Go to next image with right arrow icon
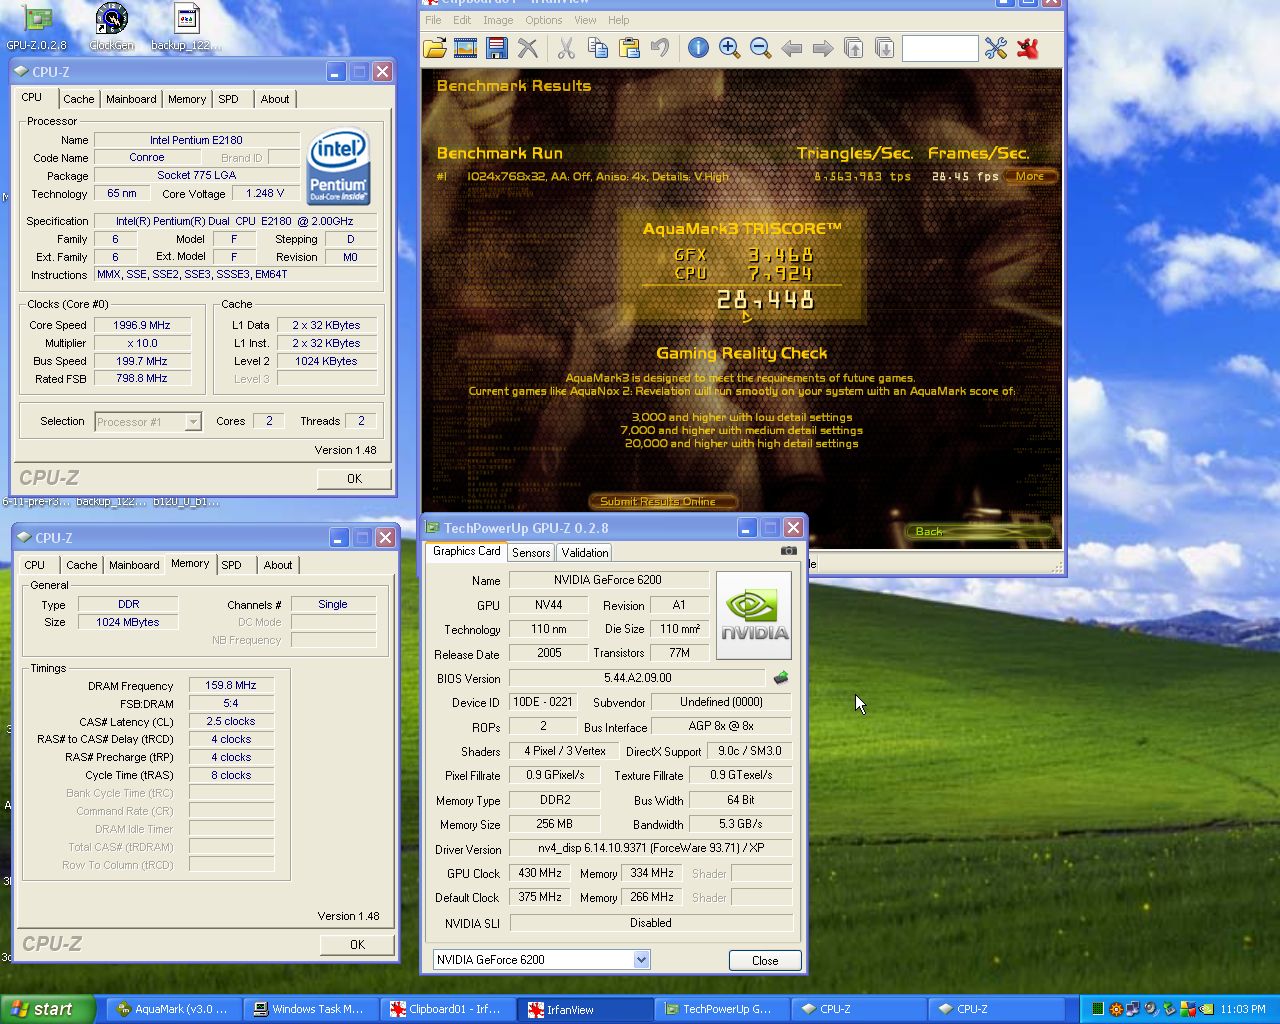The width and height of the screenshot is (1280, 1024). point(823,48)
